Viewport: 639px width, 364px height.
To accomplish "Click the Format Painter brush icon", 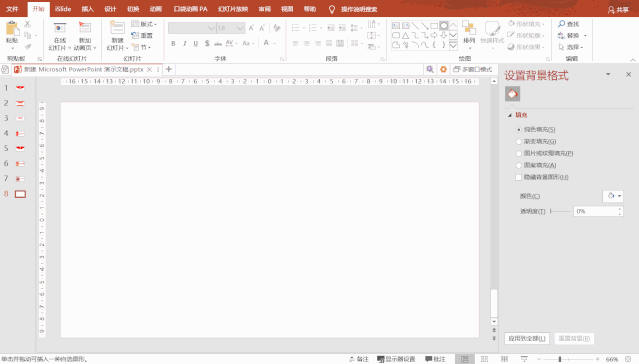I will pos(28,47).
